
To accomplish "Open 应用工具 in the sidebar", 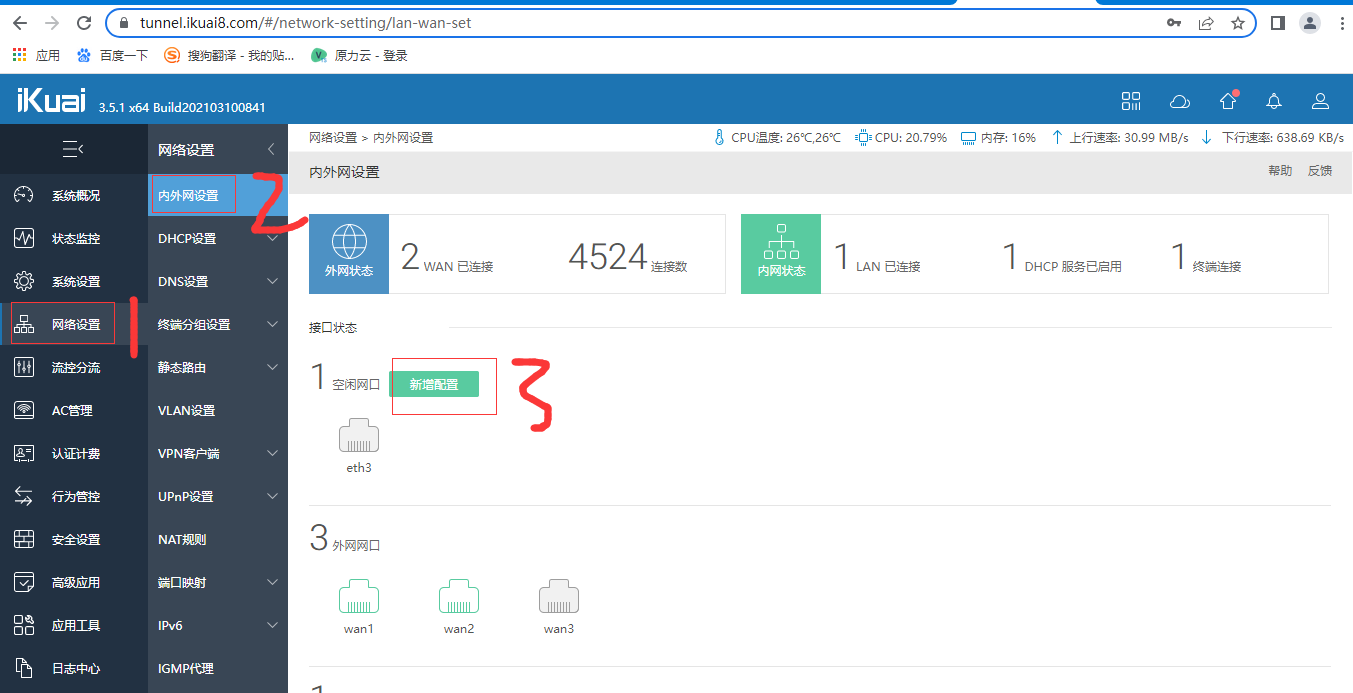I will [x=74, y=625].
